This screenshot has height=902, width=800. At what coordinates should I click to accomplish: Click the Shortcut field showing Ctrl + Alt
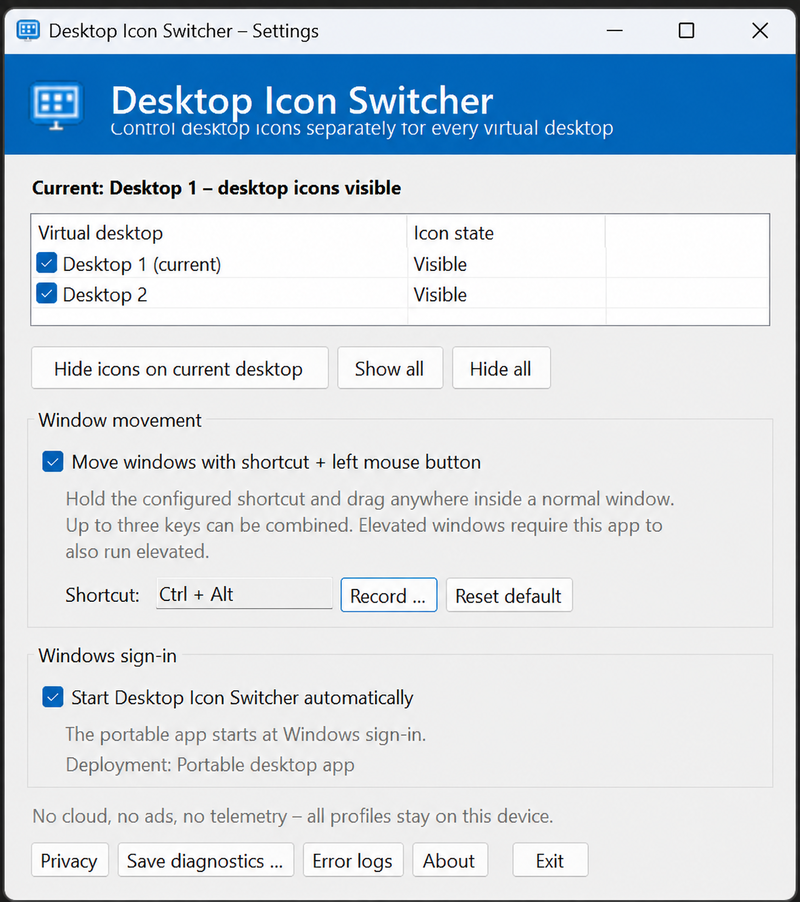click(x=244, y=594)
